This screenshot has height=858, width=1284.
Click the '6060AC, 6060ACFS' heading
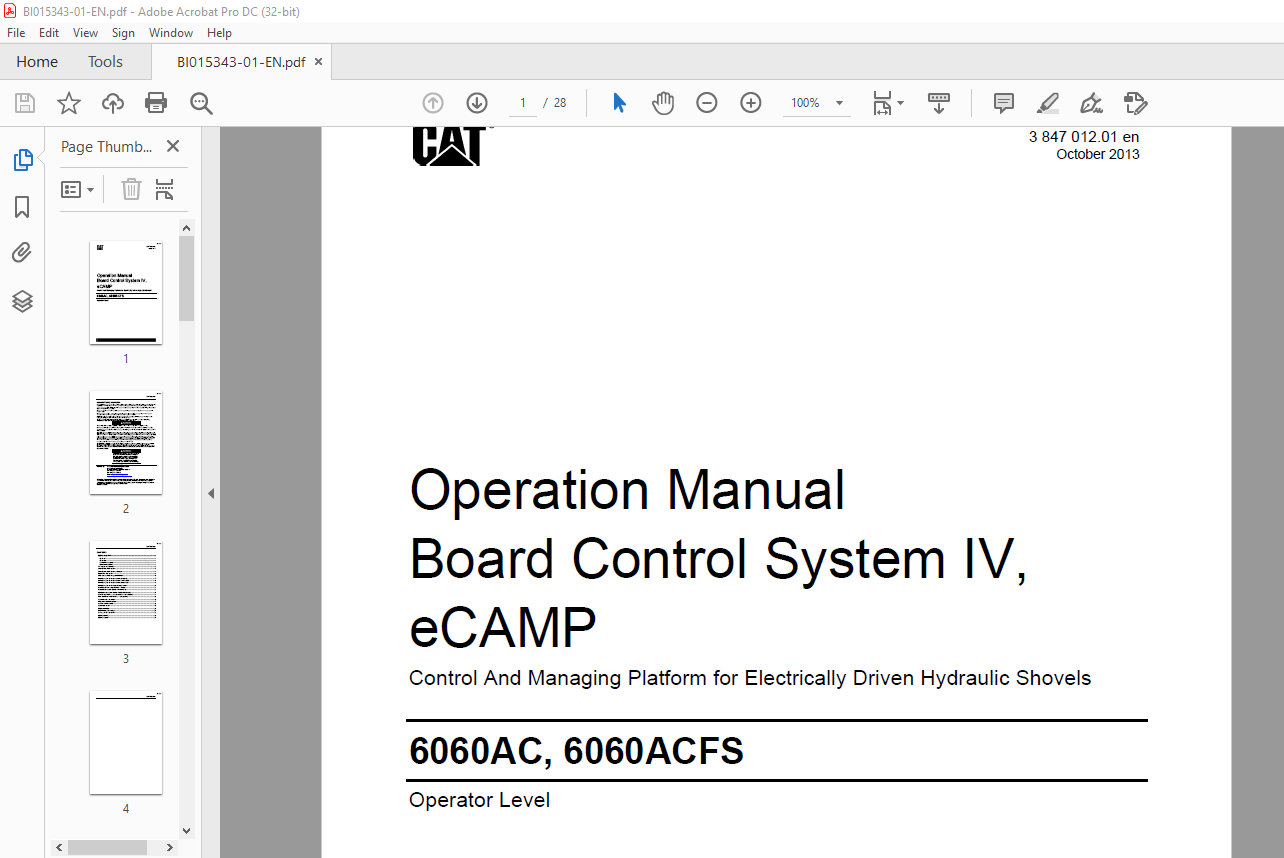576,751
